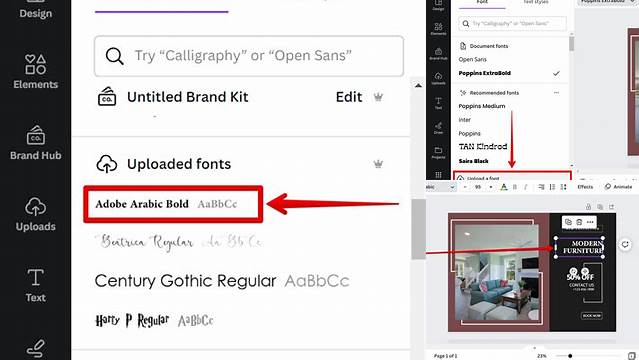The width and height of the screenshot is (639, 360).
Task: Click checkmark beside Poppins ExtraBold
Action: pos(556,73)
